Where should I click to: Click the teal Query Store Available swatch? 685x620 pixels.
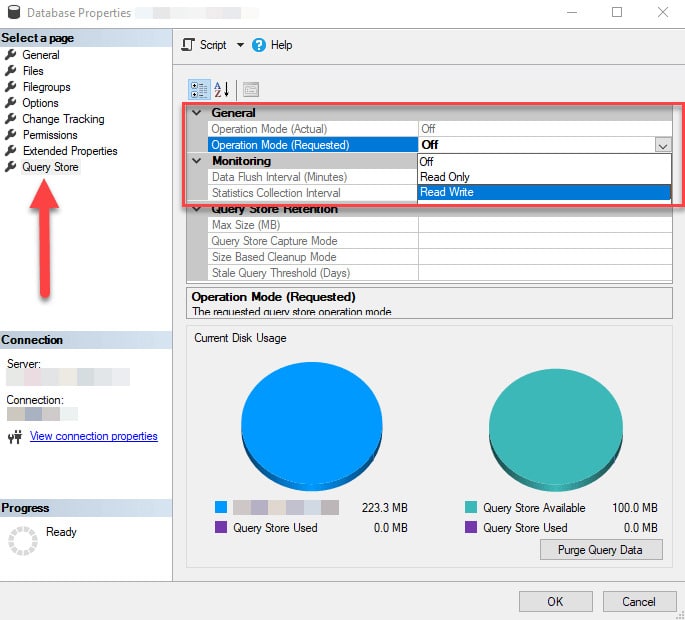[x=471, y=507]
